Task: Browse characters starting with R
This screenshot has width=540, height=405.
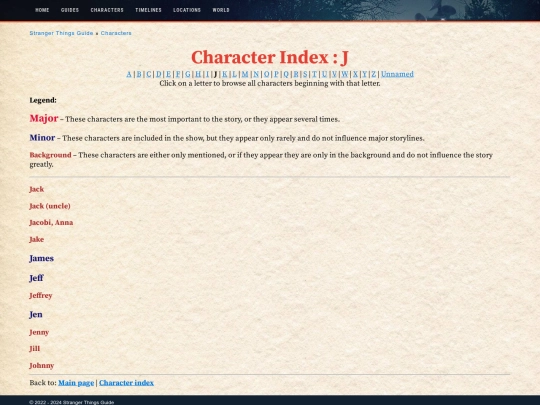Action: pos(296,74)
